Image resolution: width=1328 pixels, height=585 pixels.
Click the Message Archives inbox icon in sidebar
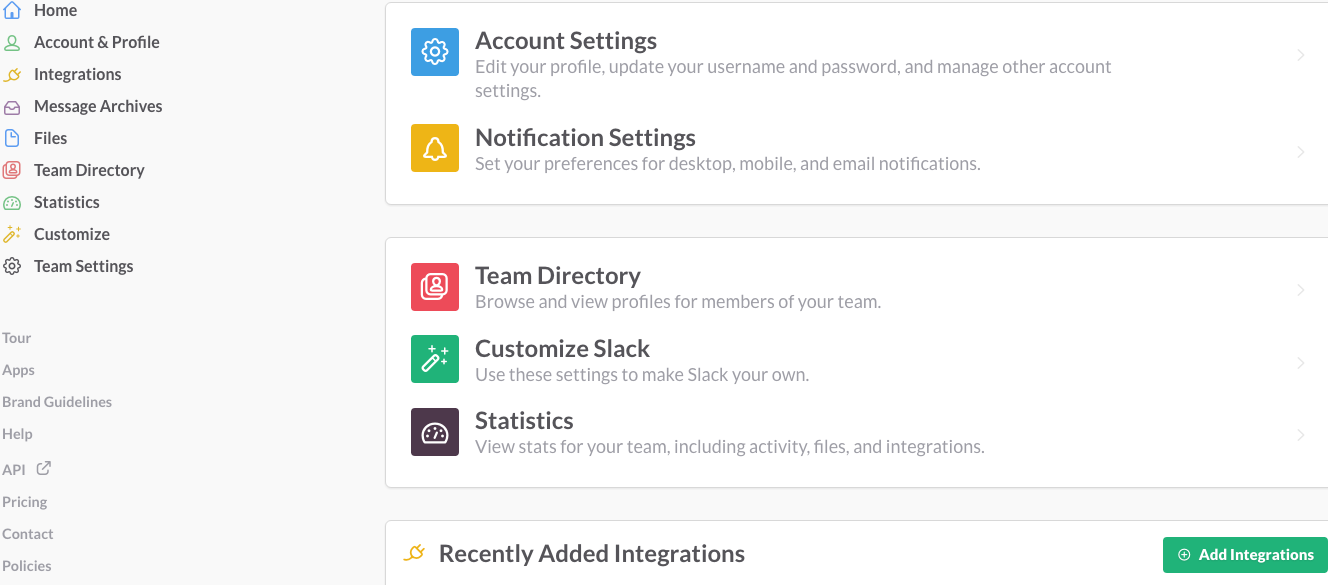(x=12, y=107)
